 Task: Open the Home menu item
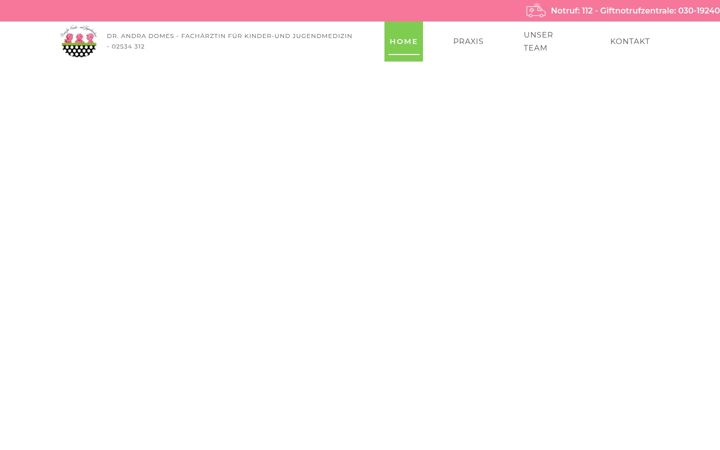coord(404,41)
